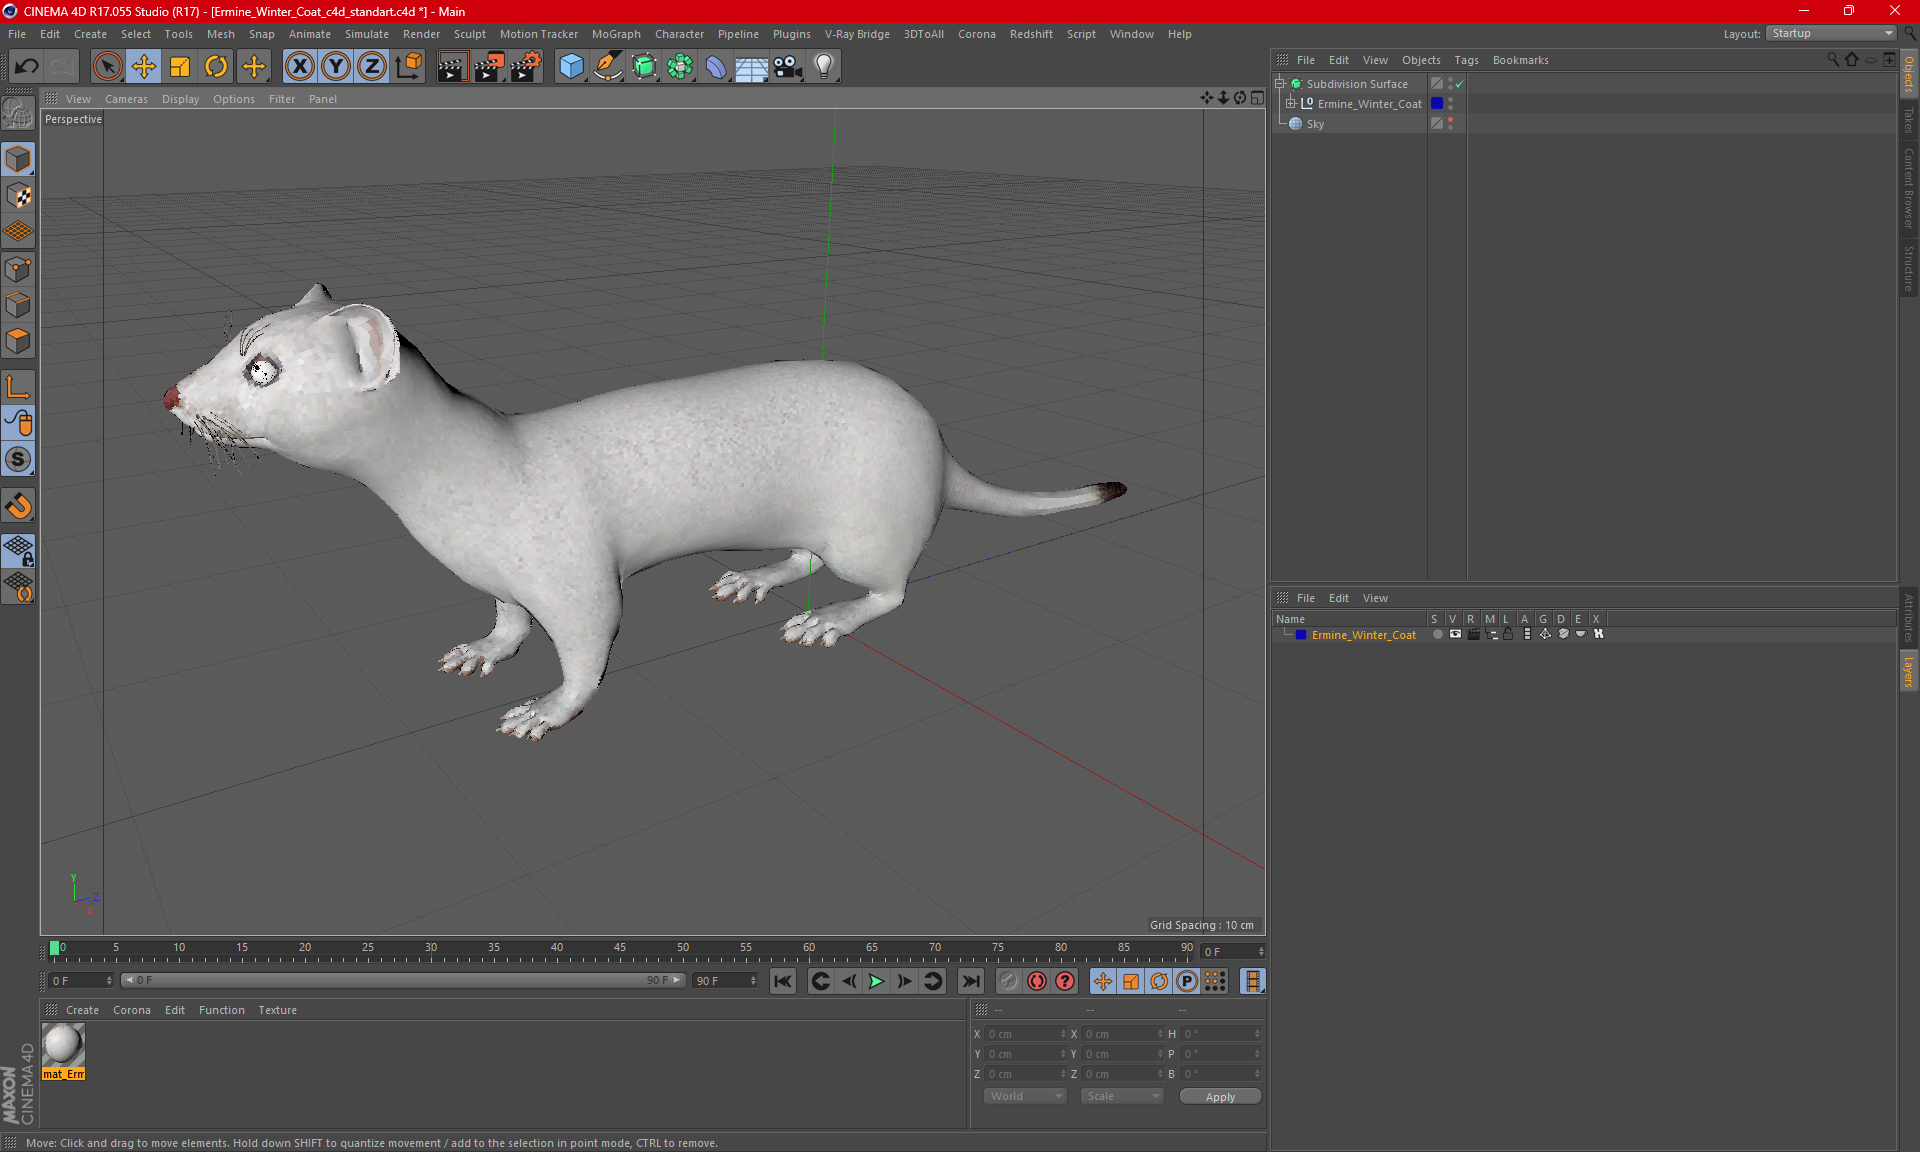The height and width of the screenshot is (1152, 1920).
Task: Add a Camera object
Action: click(788, 67)
